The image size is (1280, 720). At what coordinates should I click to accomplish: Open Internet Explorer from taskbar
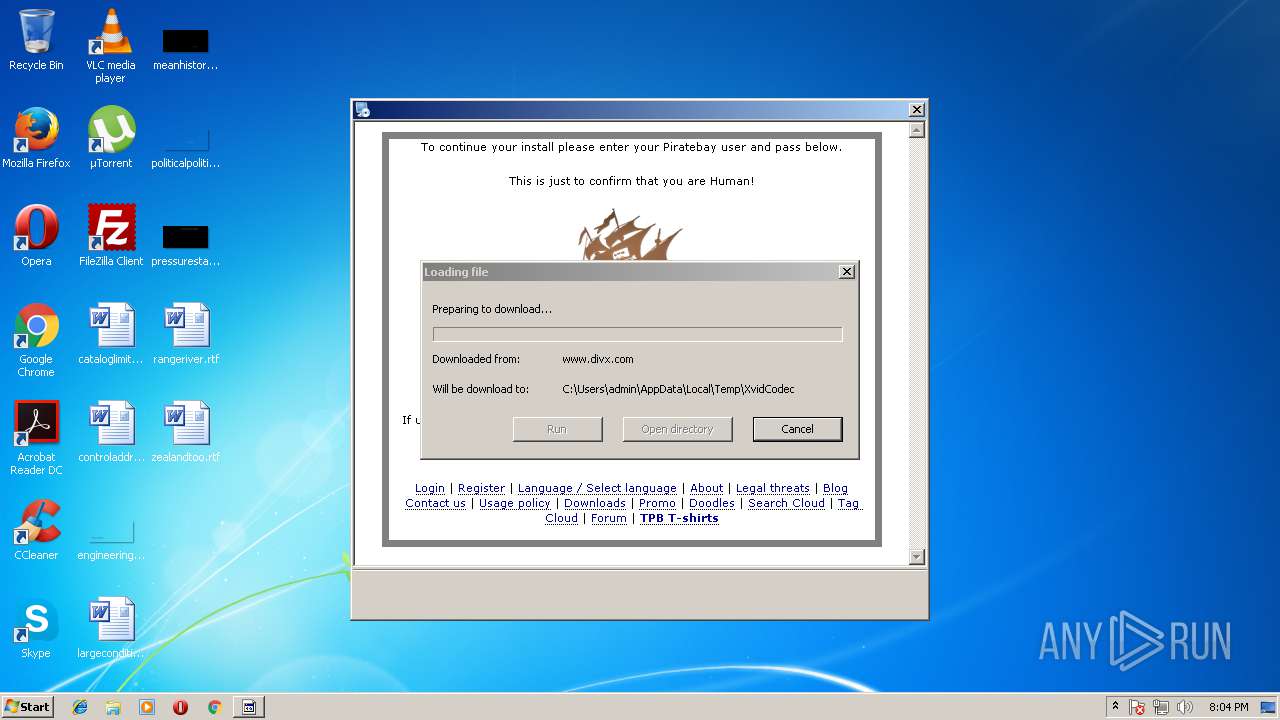tap(80, 707)
